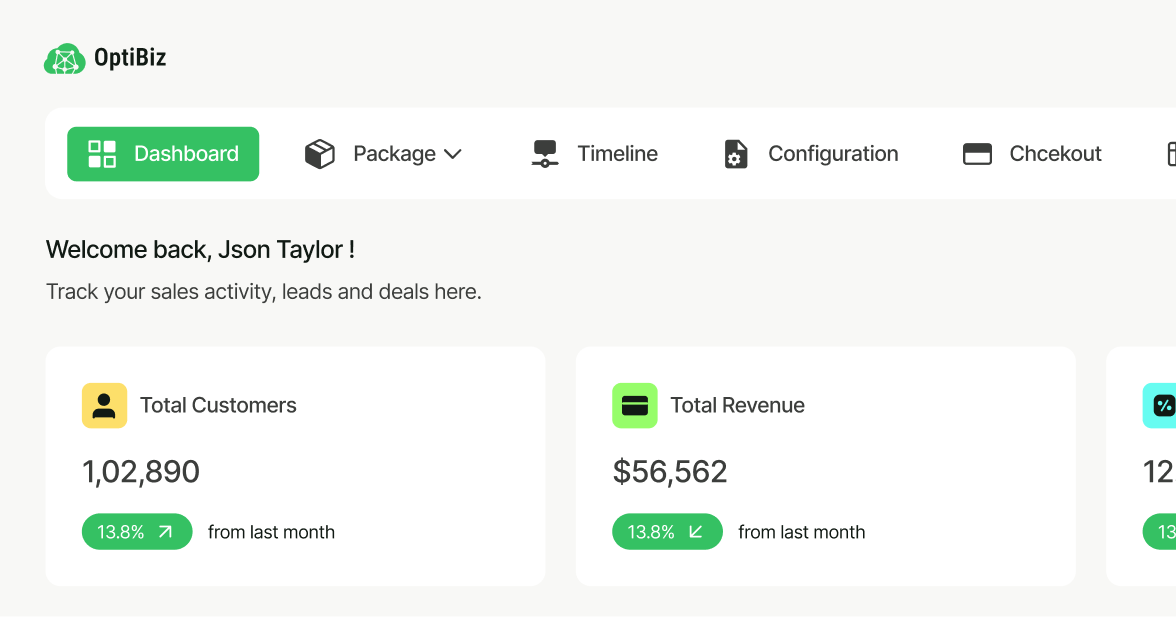Click the Dashboard grid icon
Image resolution: width=1176 pixels, height=617 pixels.
pyautogui.click(x=102, y=154)
